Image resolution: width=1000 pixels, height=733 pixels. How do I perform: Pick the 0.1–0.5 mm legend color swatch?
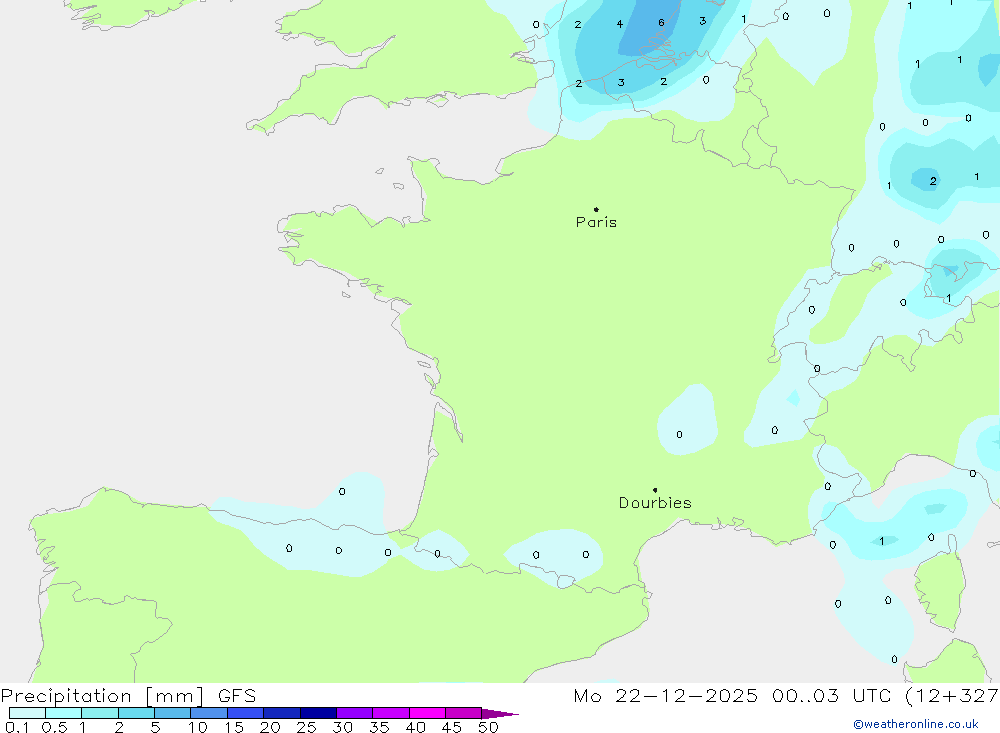(x=27, y=713)
